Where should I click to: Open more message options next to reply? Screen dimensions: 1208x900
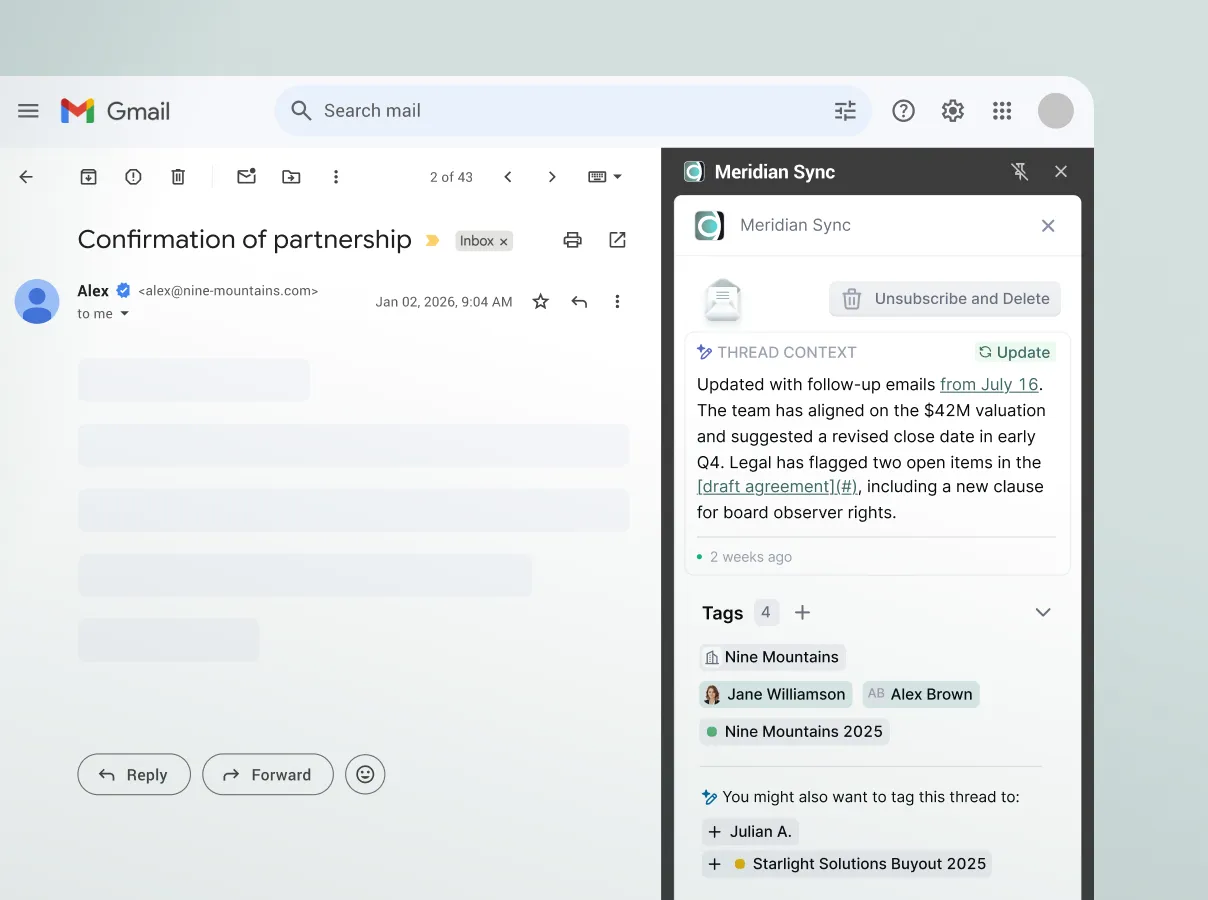point(617,301)
